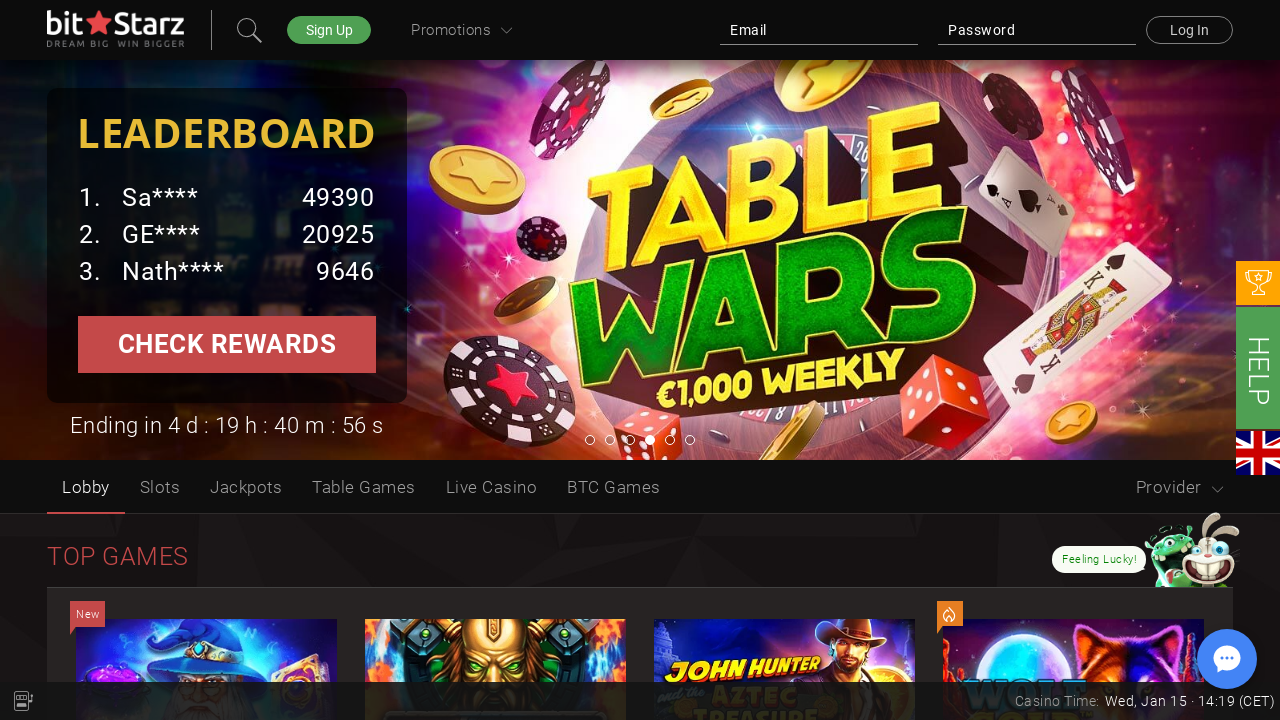Select the UK flag language icon

(x=1258, y=453)
